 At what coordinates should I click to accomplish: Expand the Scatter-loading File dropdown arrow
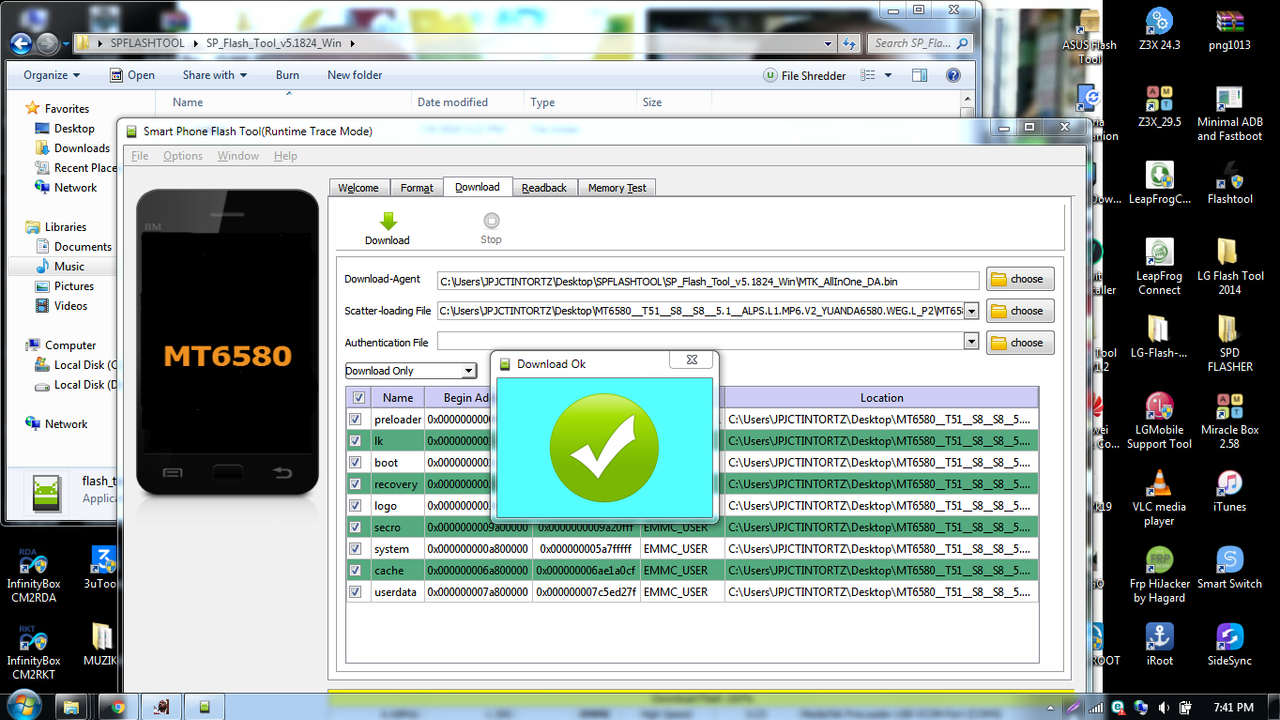click(970, 311)
